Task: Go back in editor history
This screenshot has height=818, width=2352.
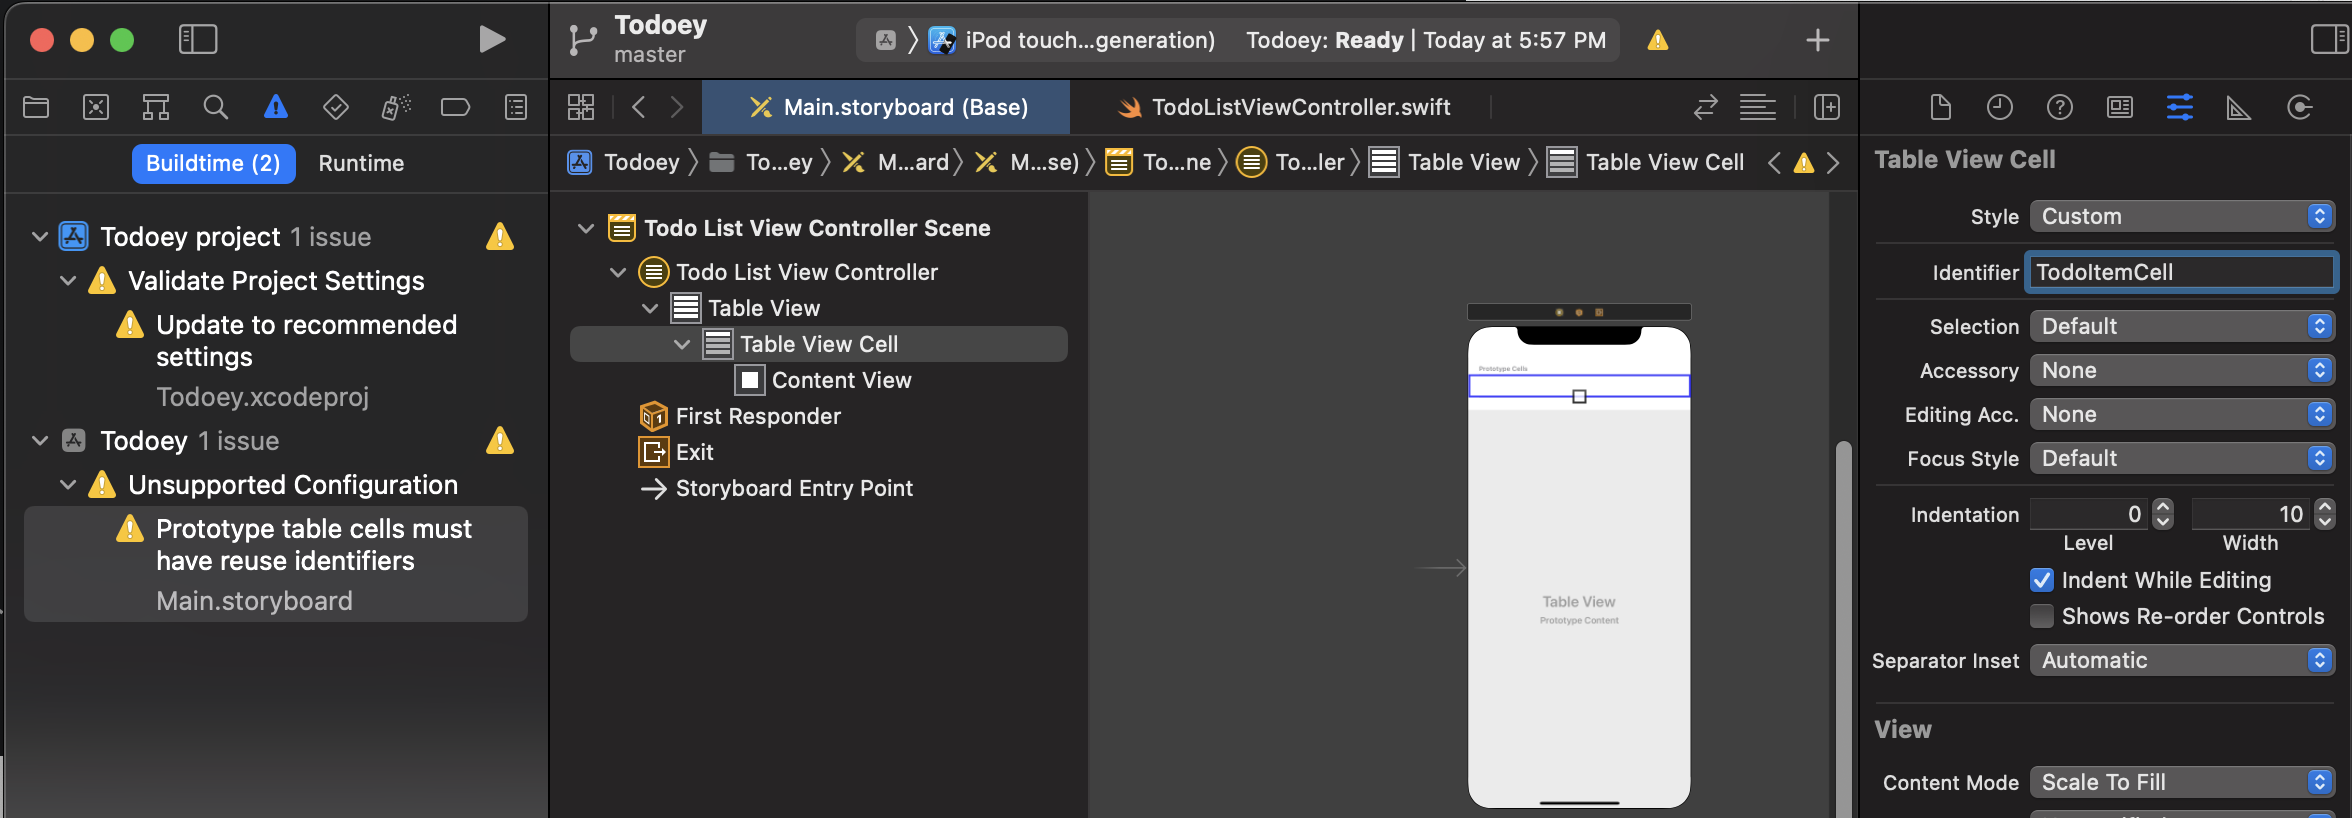Action: point(639,107)
